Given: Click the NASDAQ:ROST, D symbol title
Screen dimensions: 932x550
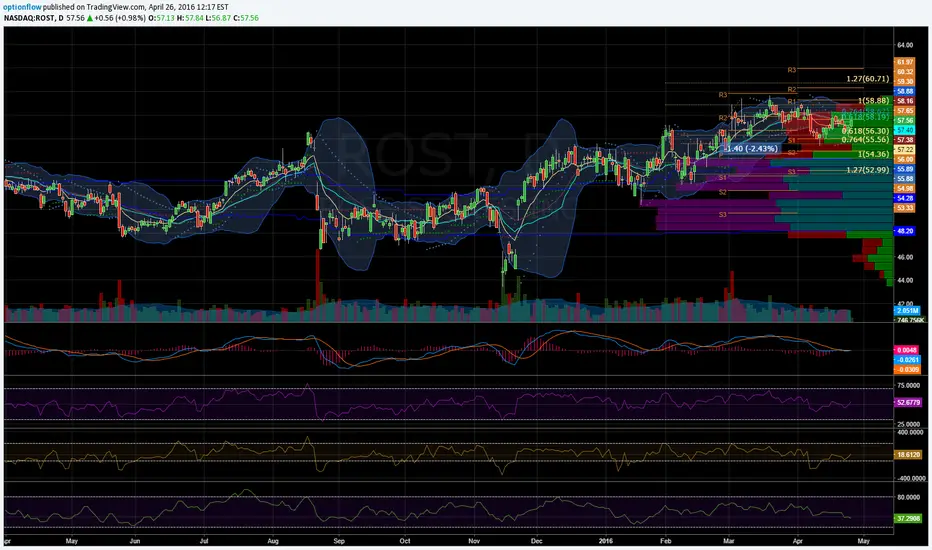Looking at the screenshot, I should [33, 18].
